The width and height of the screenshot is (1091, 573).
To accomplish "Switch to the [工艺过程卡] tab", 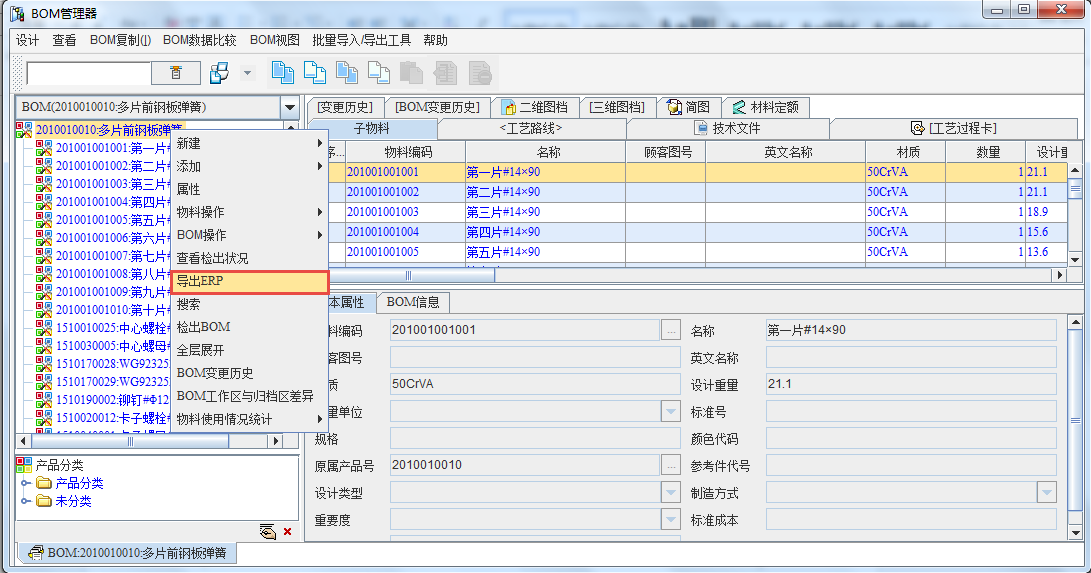I will click(953, 129).
